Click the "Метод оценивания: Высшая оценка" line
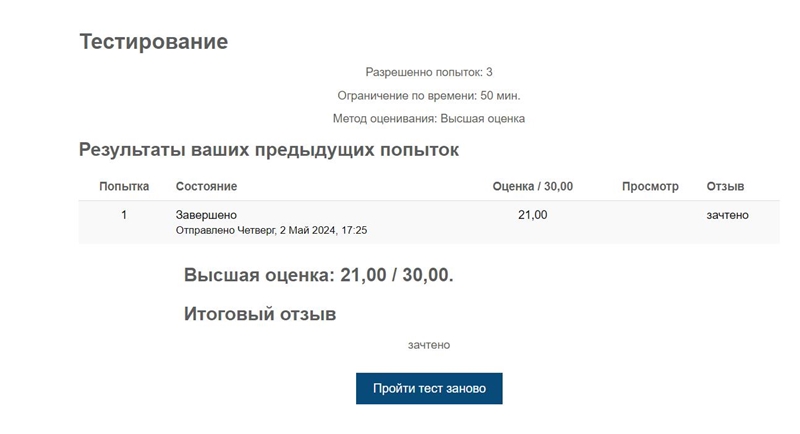 tap(429, 119)
